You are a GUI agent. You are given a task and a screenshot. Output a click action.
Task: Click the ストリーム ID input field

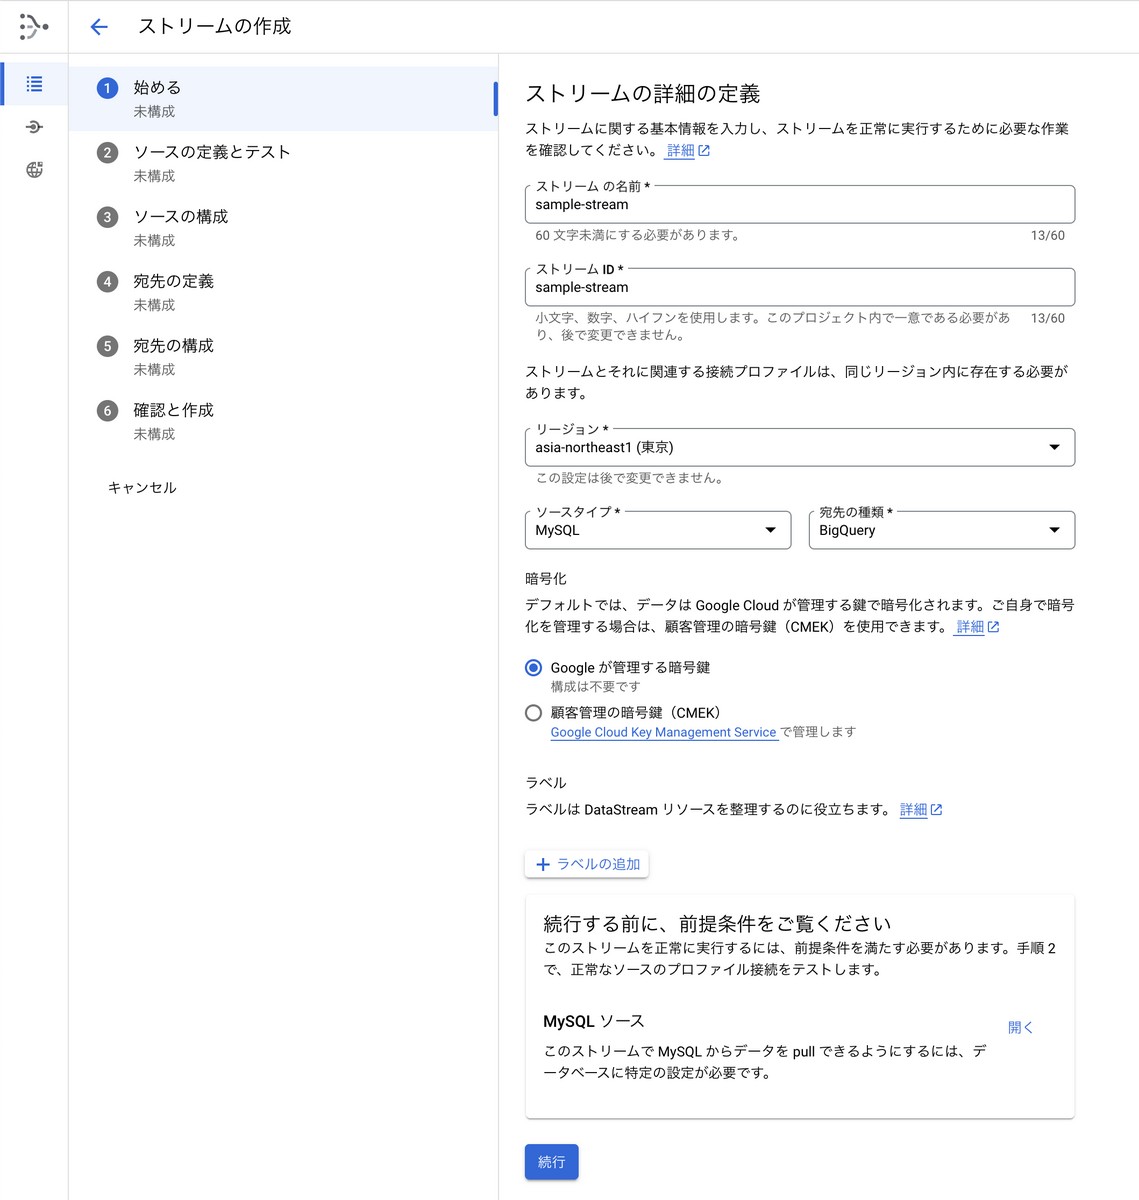800,287
